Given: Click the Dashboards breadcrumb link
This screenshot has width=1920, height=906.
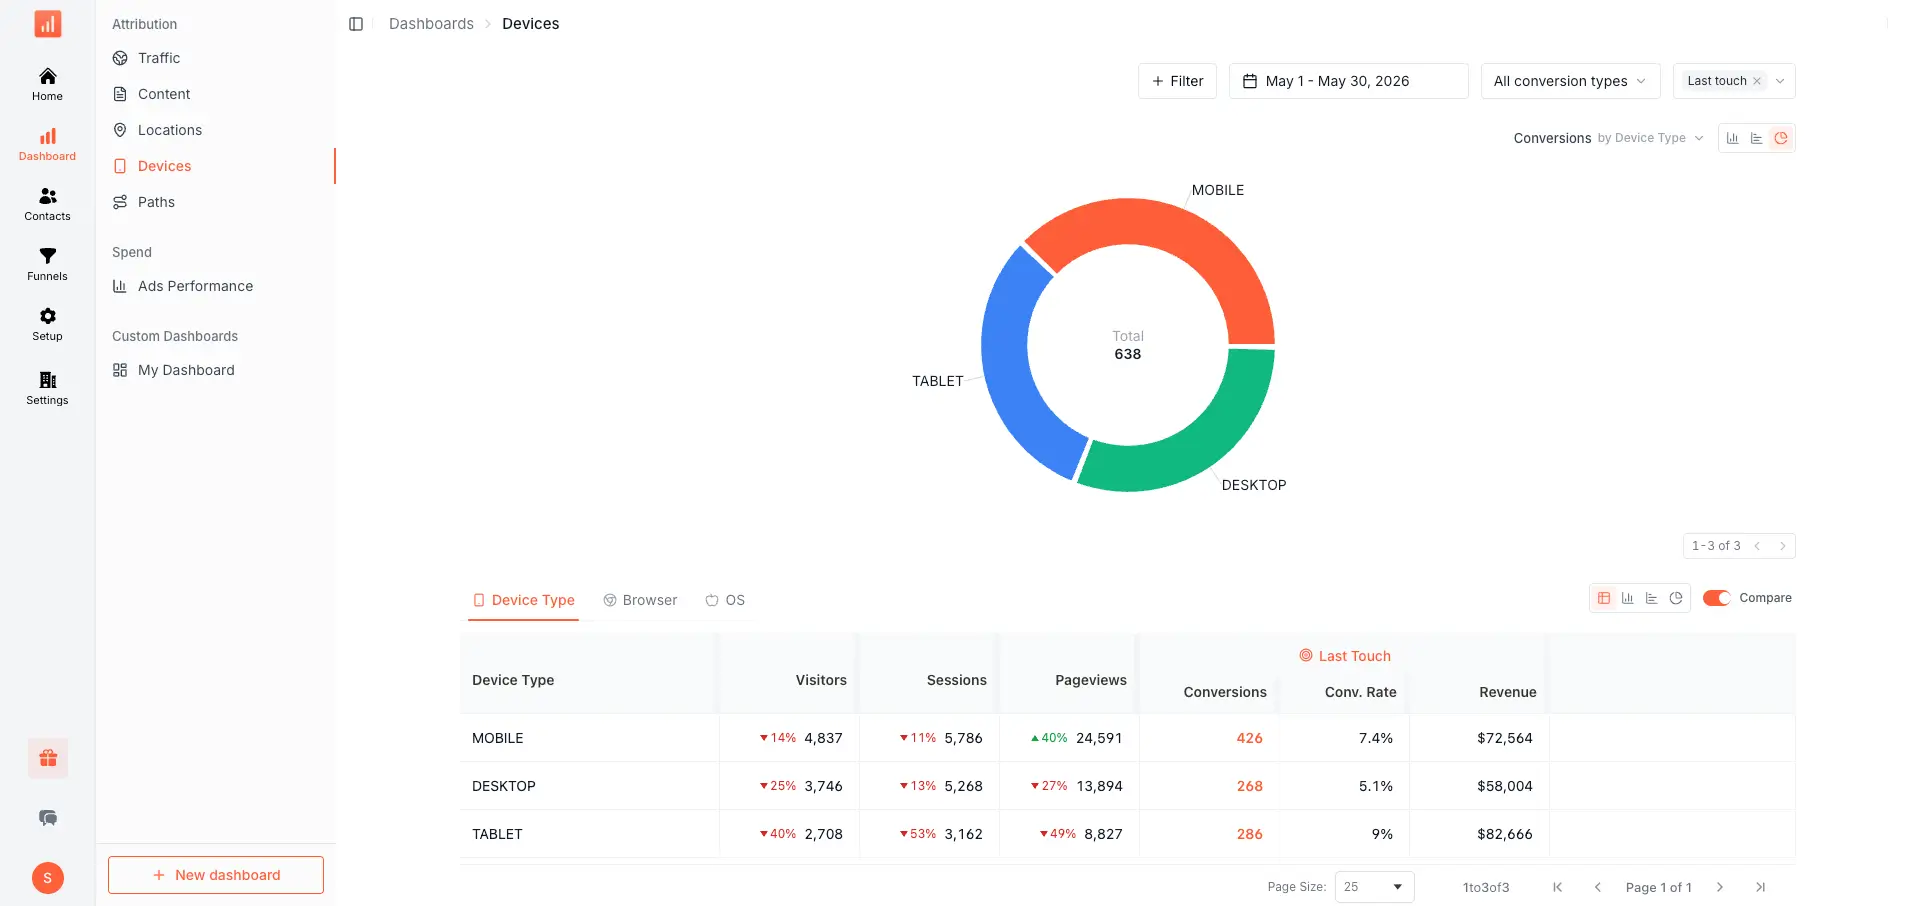Looking at the screenshot, I should click(x=431, y=24).
